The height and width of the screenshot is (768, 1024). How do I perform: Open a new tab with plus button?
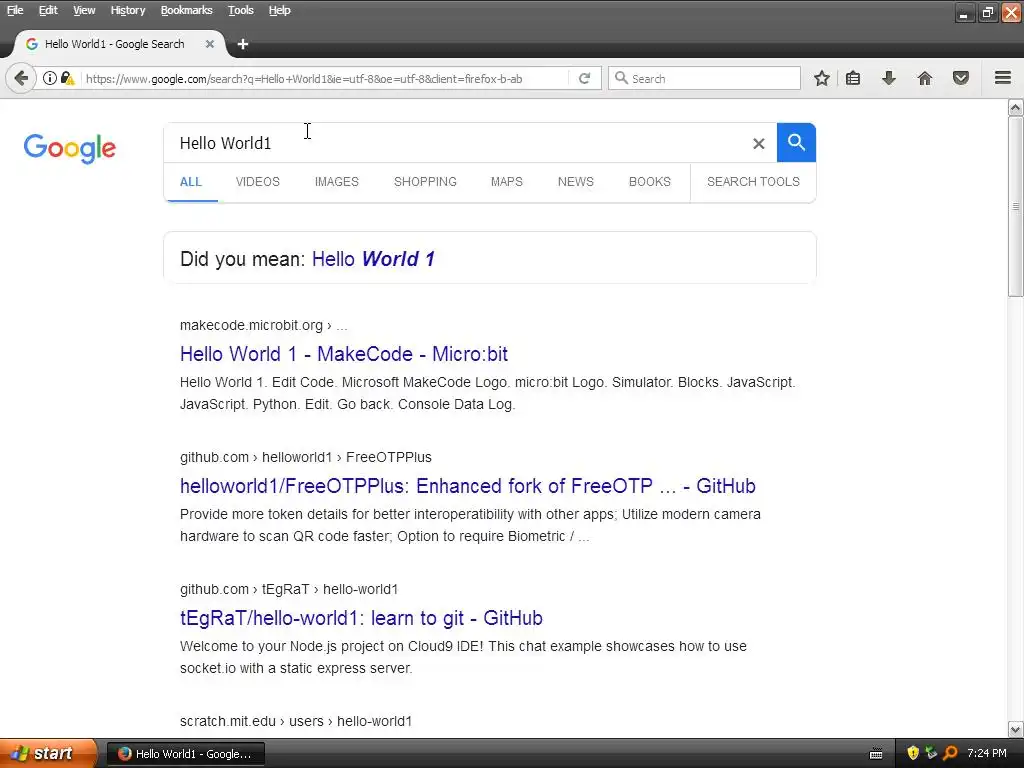(x=243, y=44)
